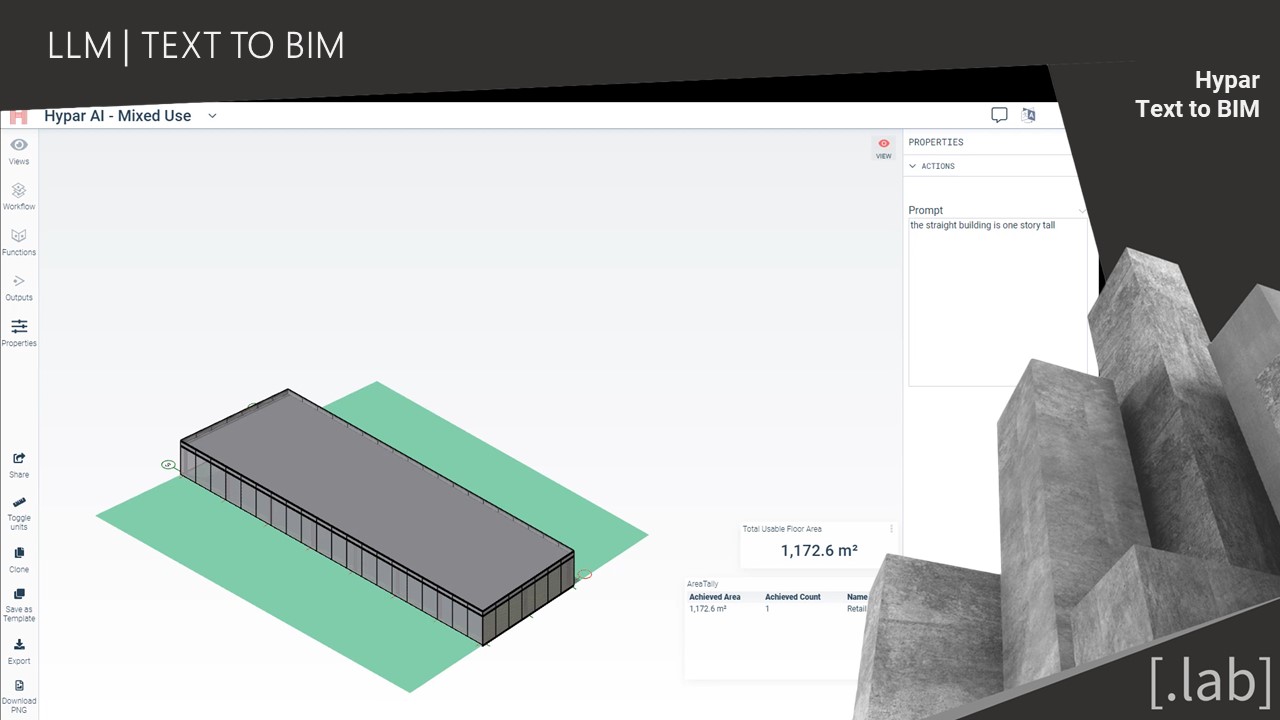Open Total Usable Floor Area options menu

coord(891,529)
